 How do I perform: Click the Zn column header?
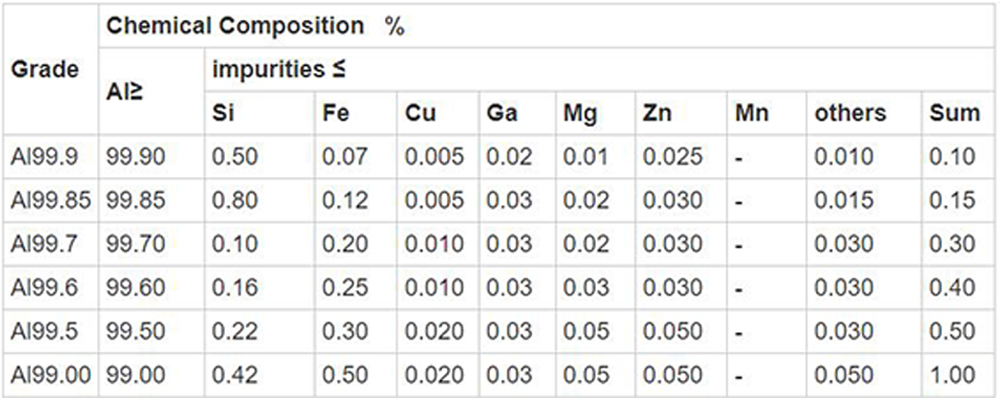click(657, 113)
